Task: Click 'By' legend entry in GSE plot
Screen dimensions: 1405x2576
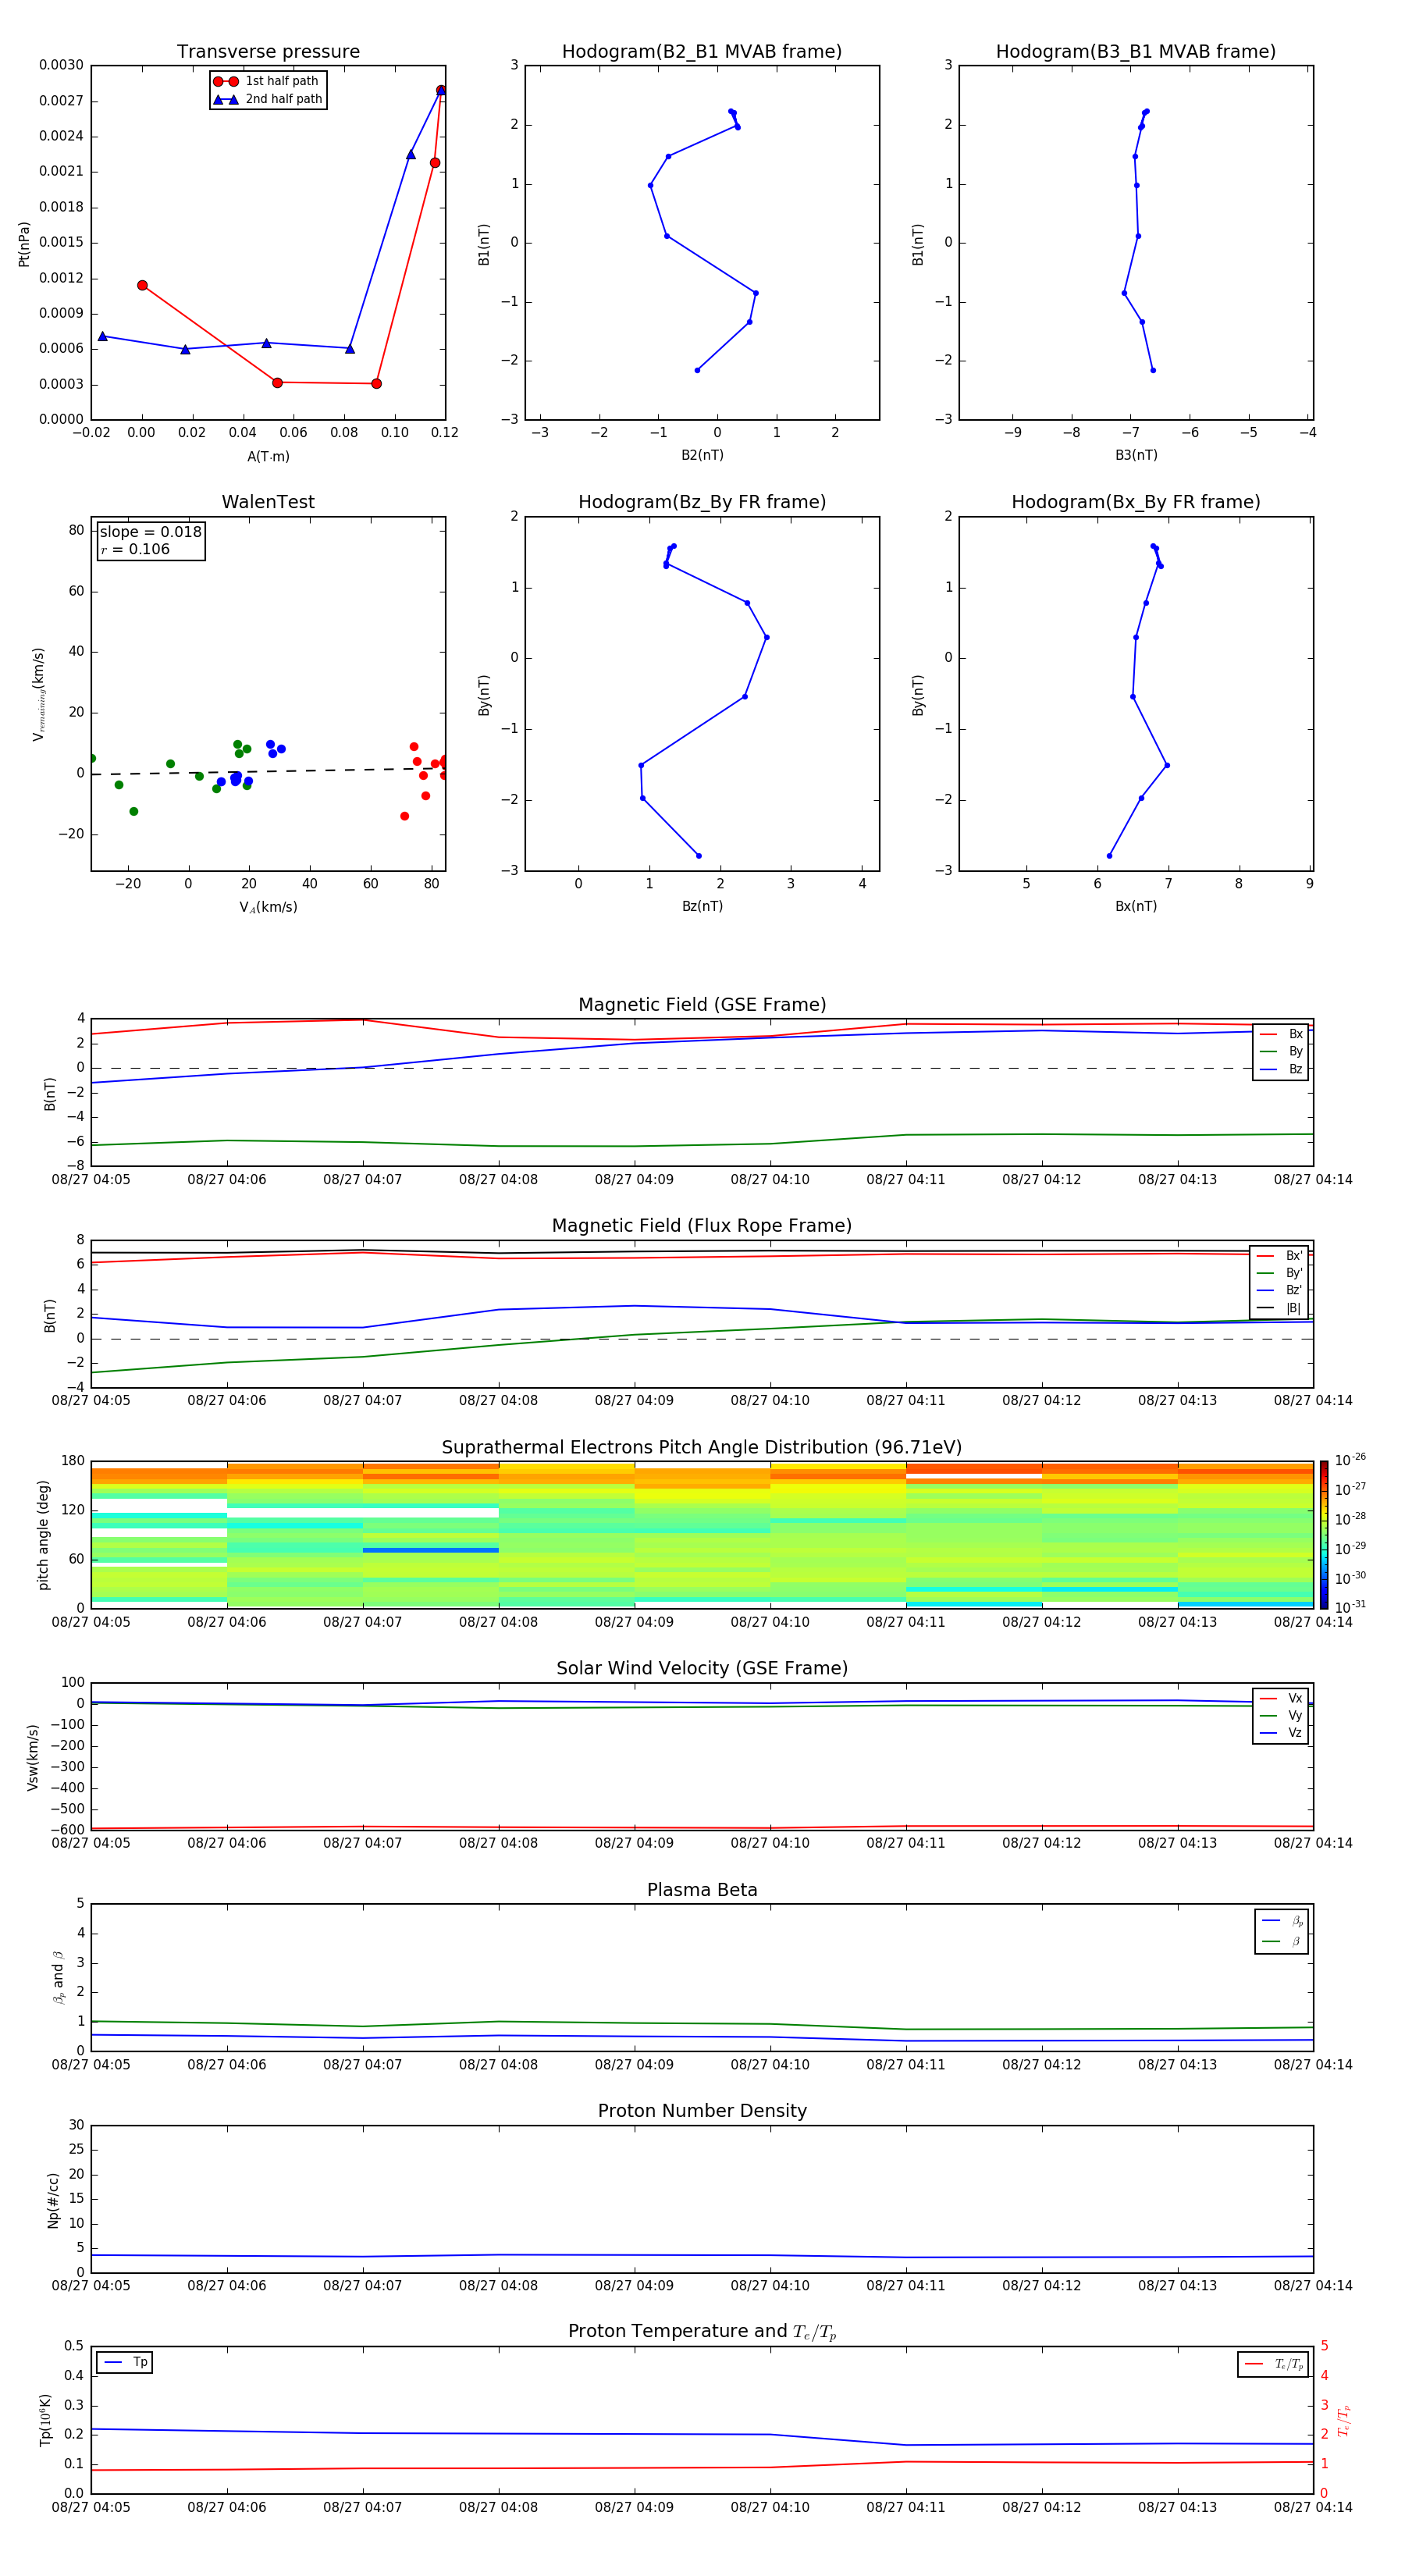Action: (1281, 1052)
